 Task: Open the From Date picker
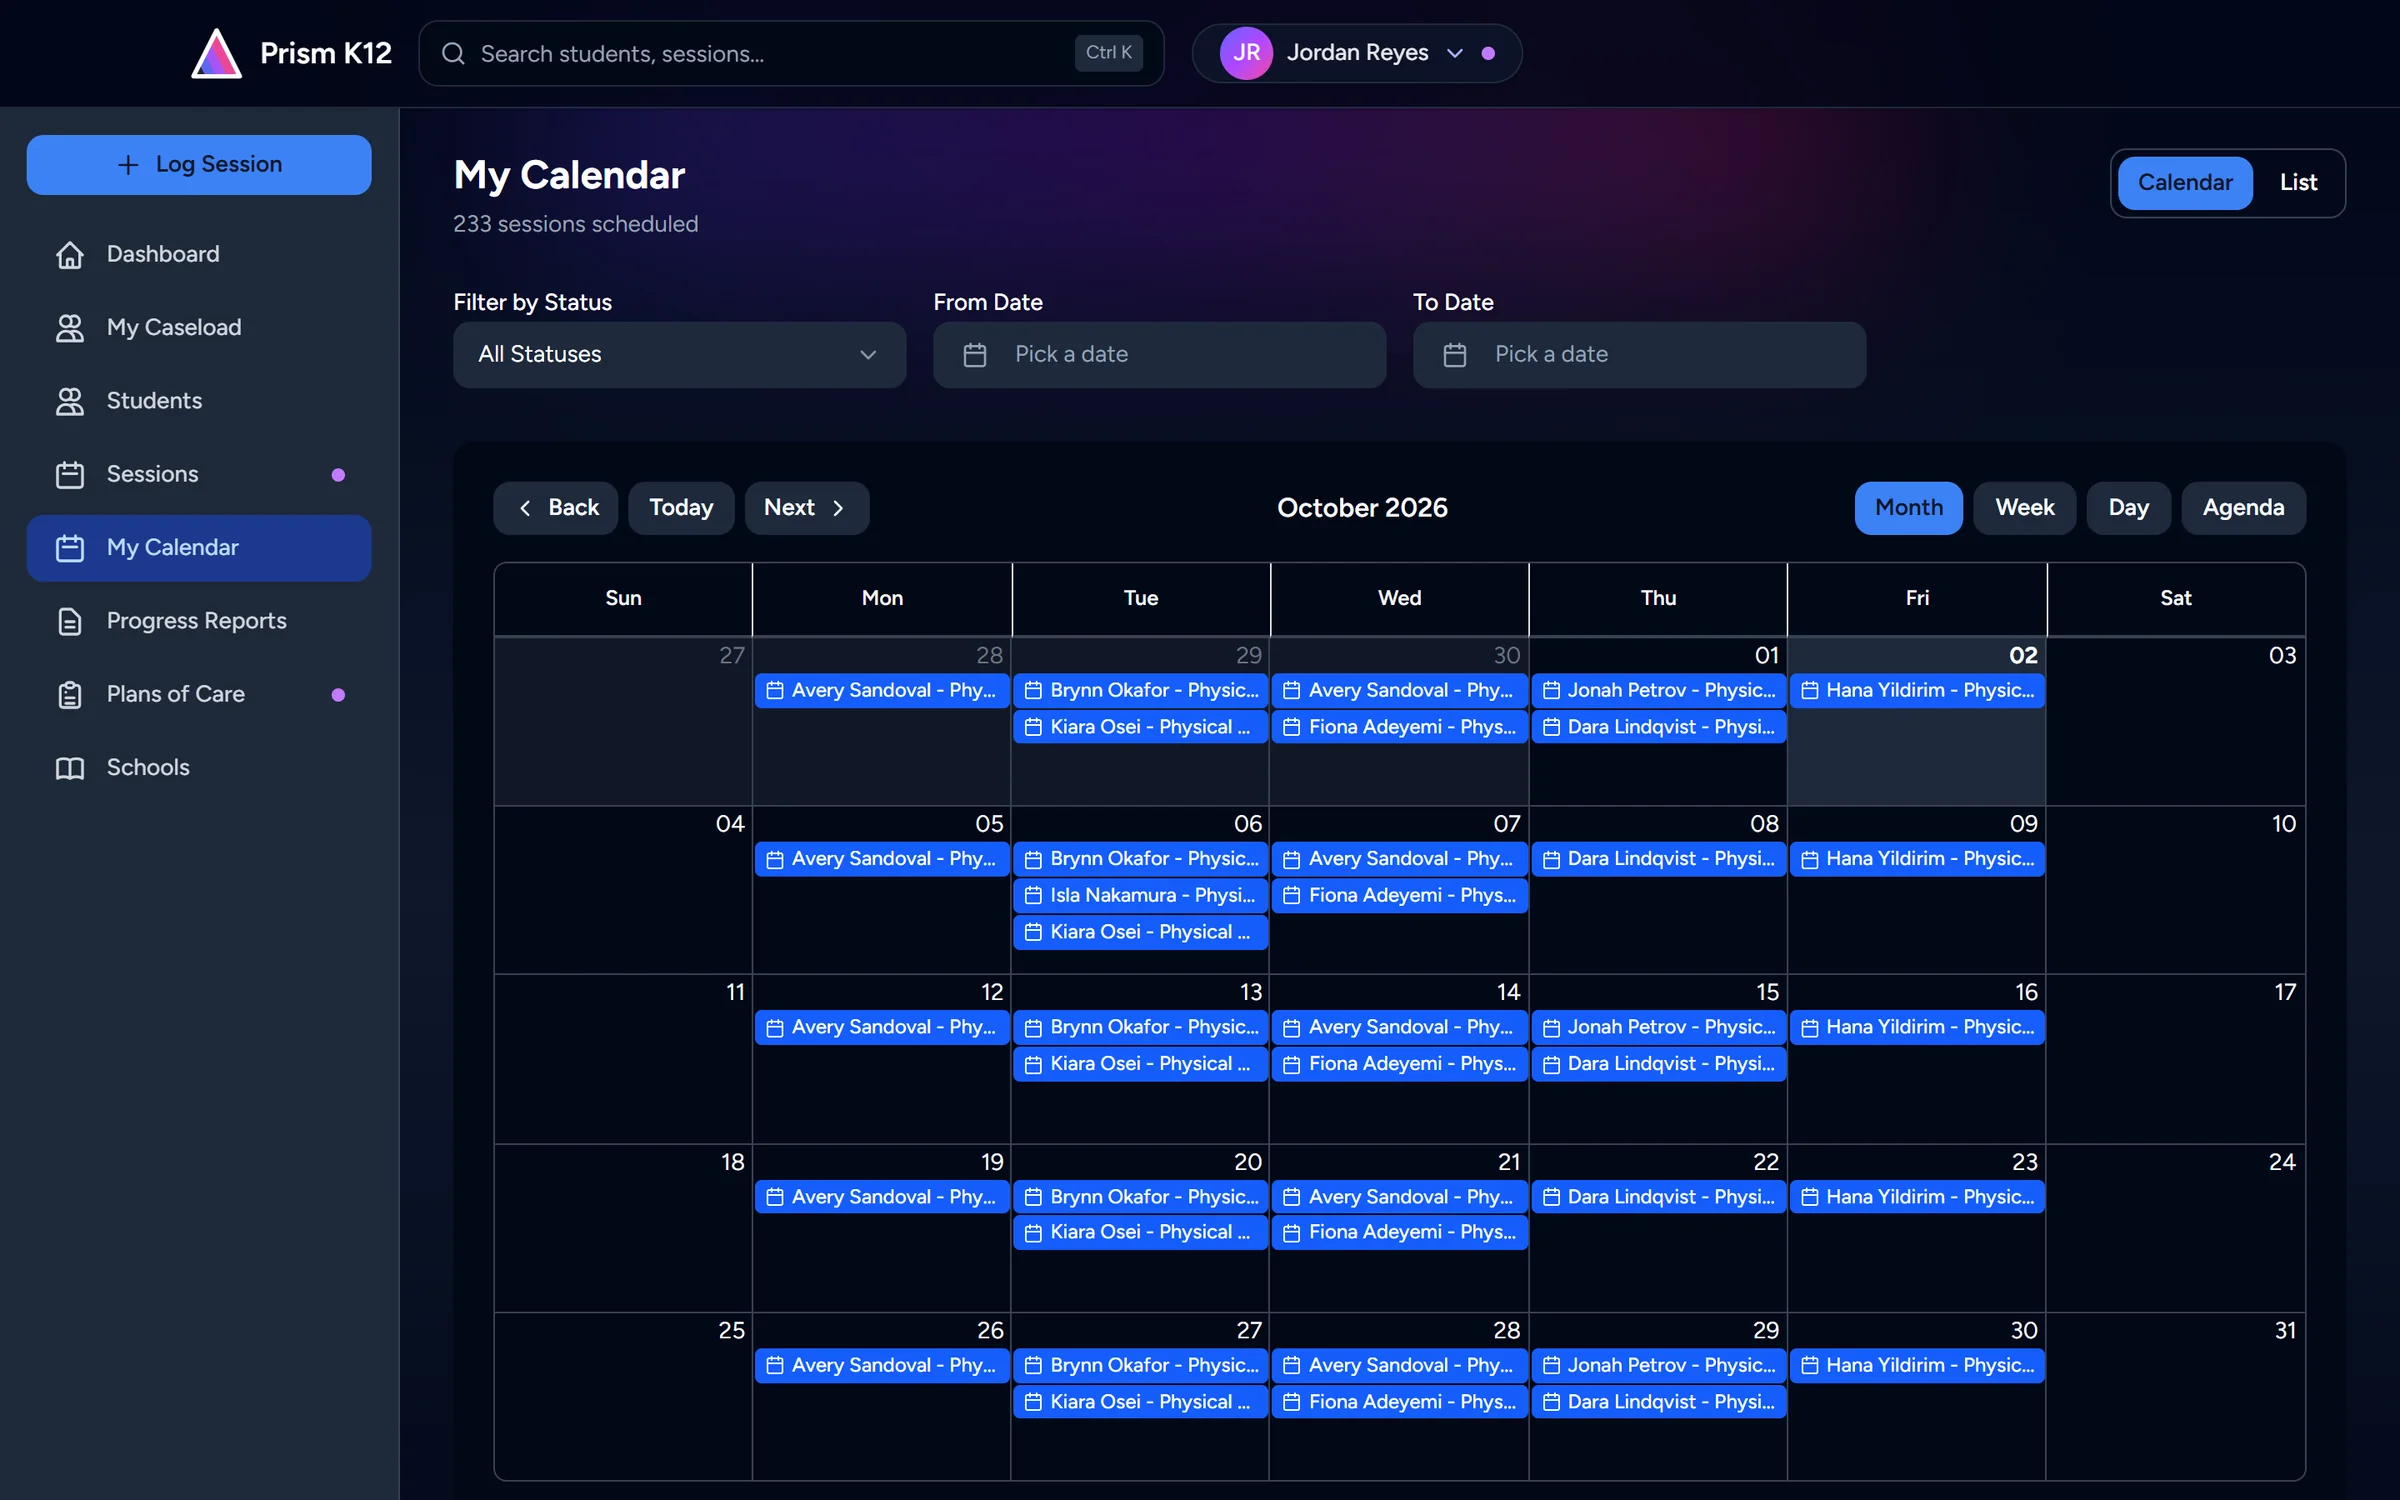[x=1159, y=355]
